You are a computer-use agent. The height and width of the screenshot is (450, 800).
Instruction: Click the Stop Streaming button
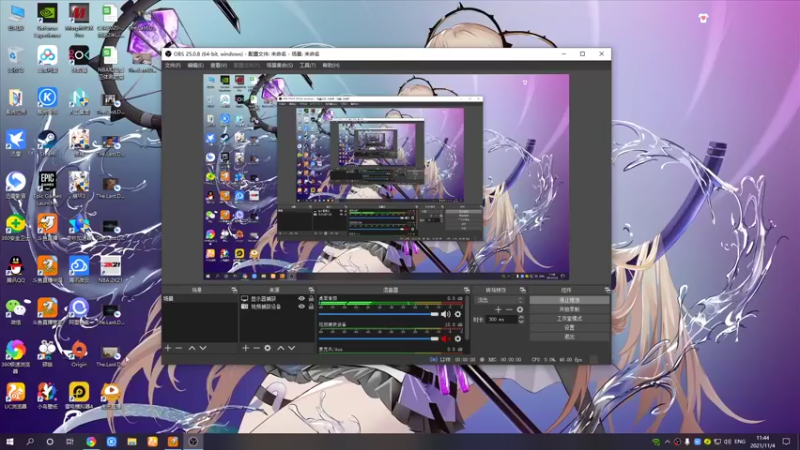[569, 300]
